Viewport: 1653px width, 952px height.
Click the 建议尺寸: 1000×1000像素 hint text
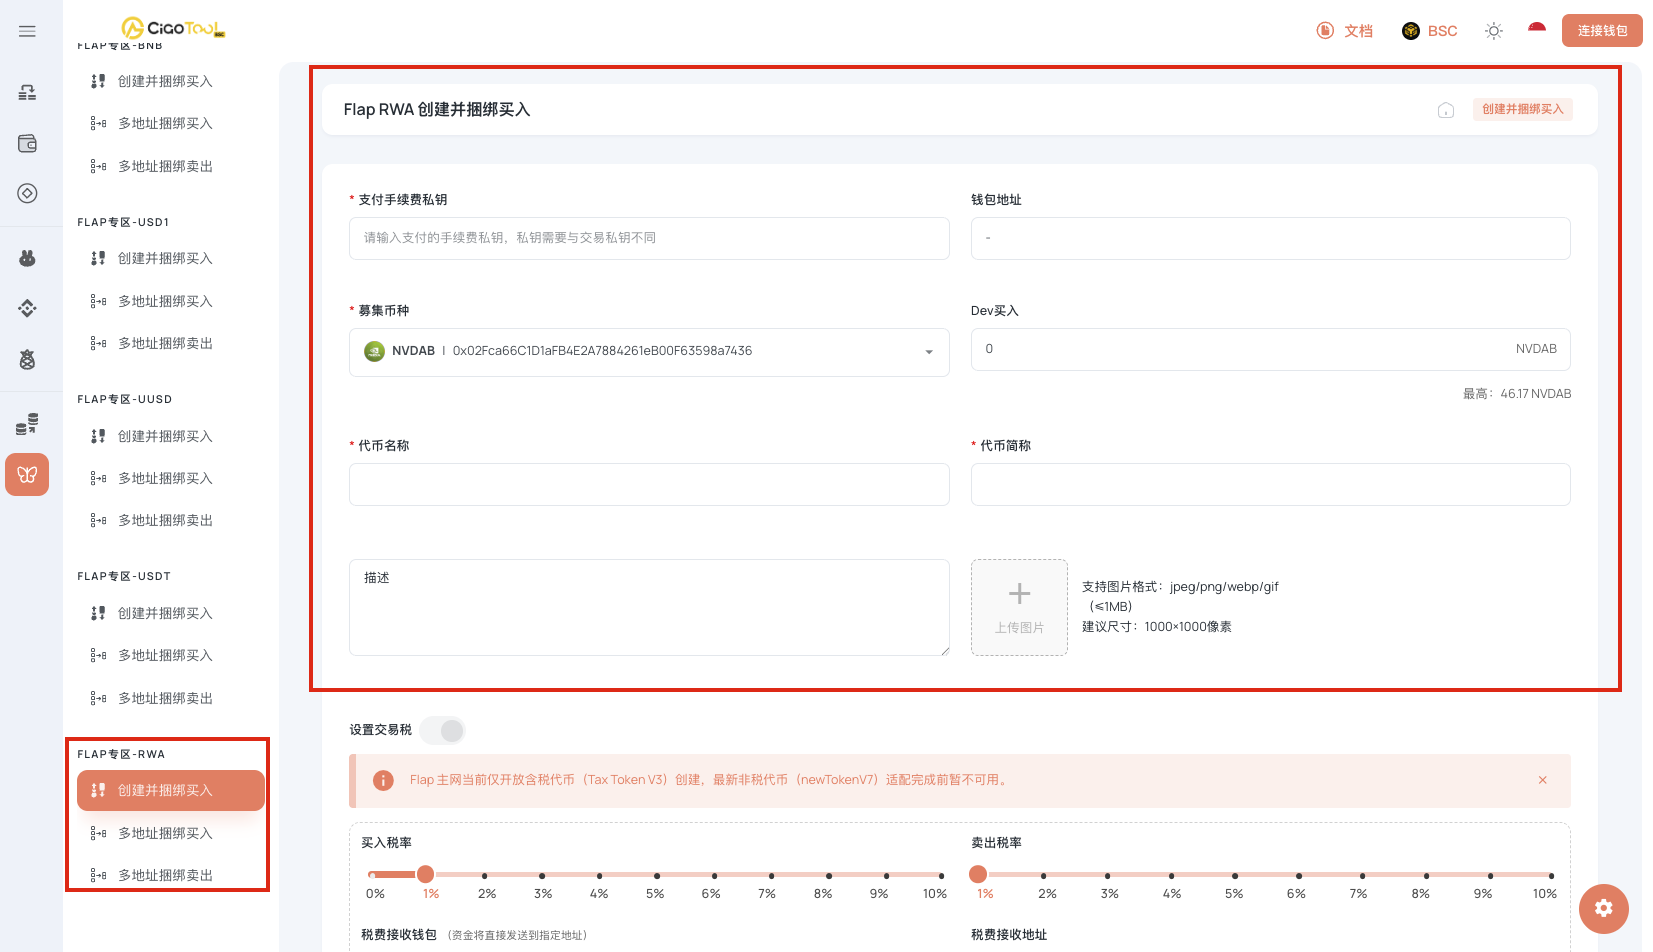tap(1157, 627)
